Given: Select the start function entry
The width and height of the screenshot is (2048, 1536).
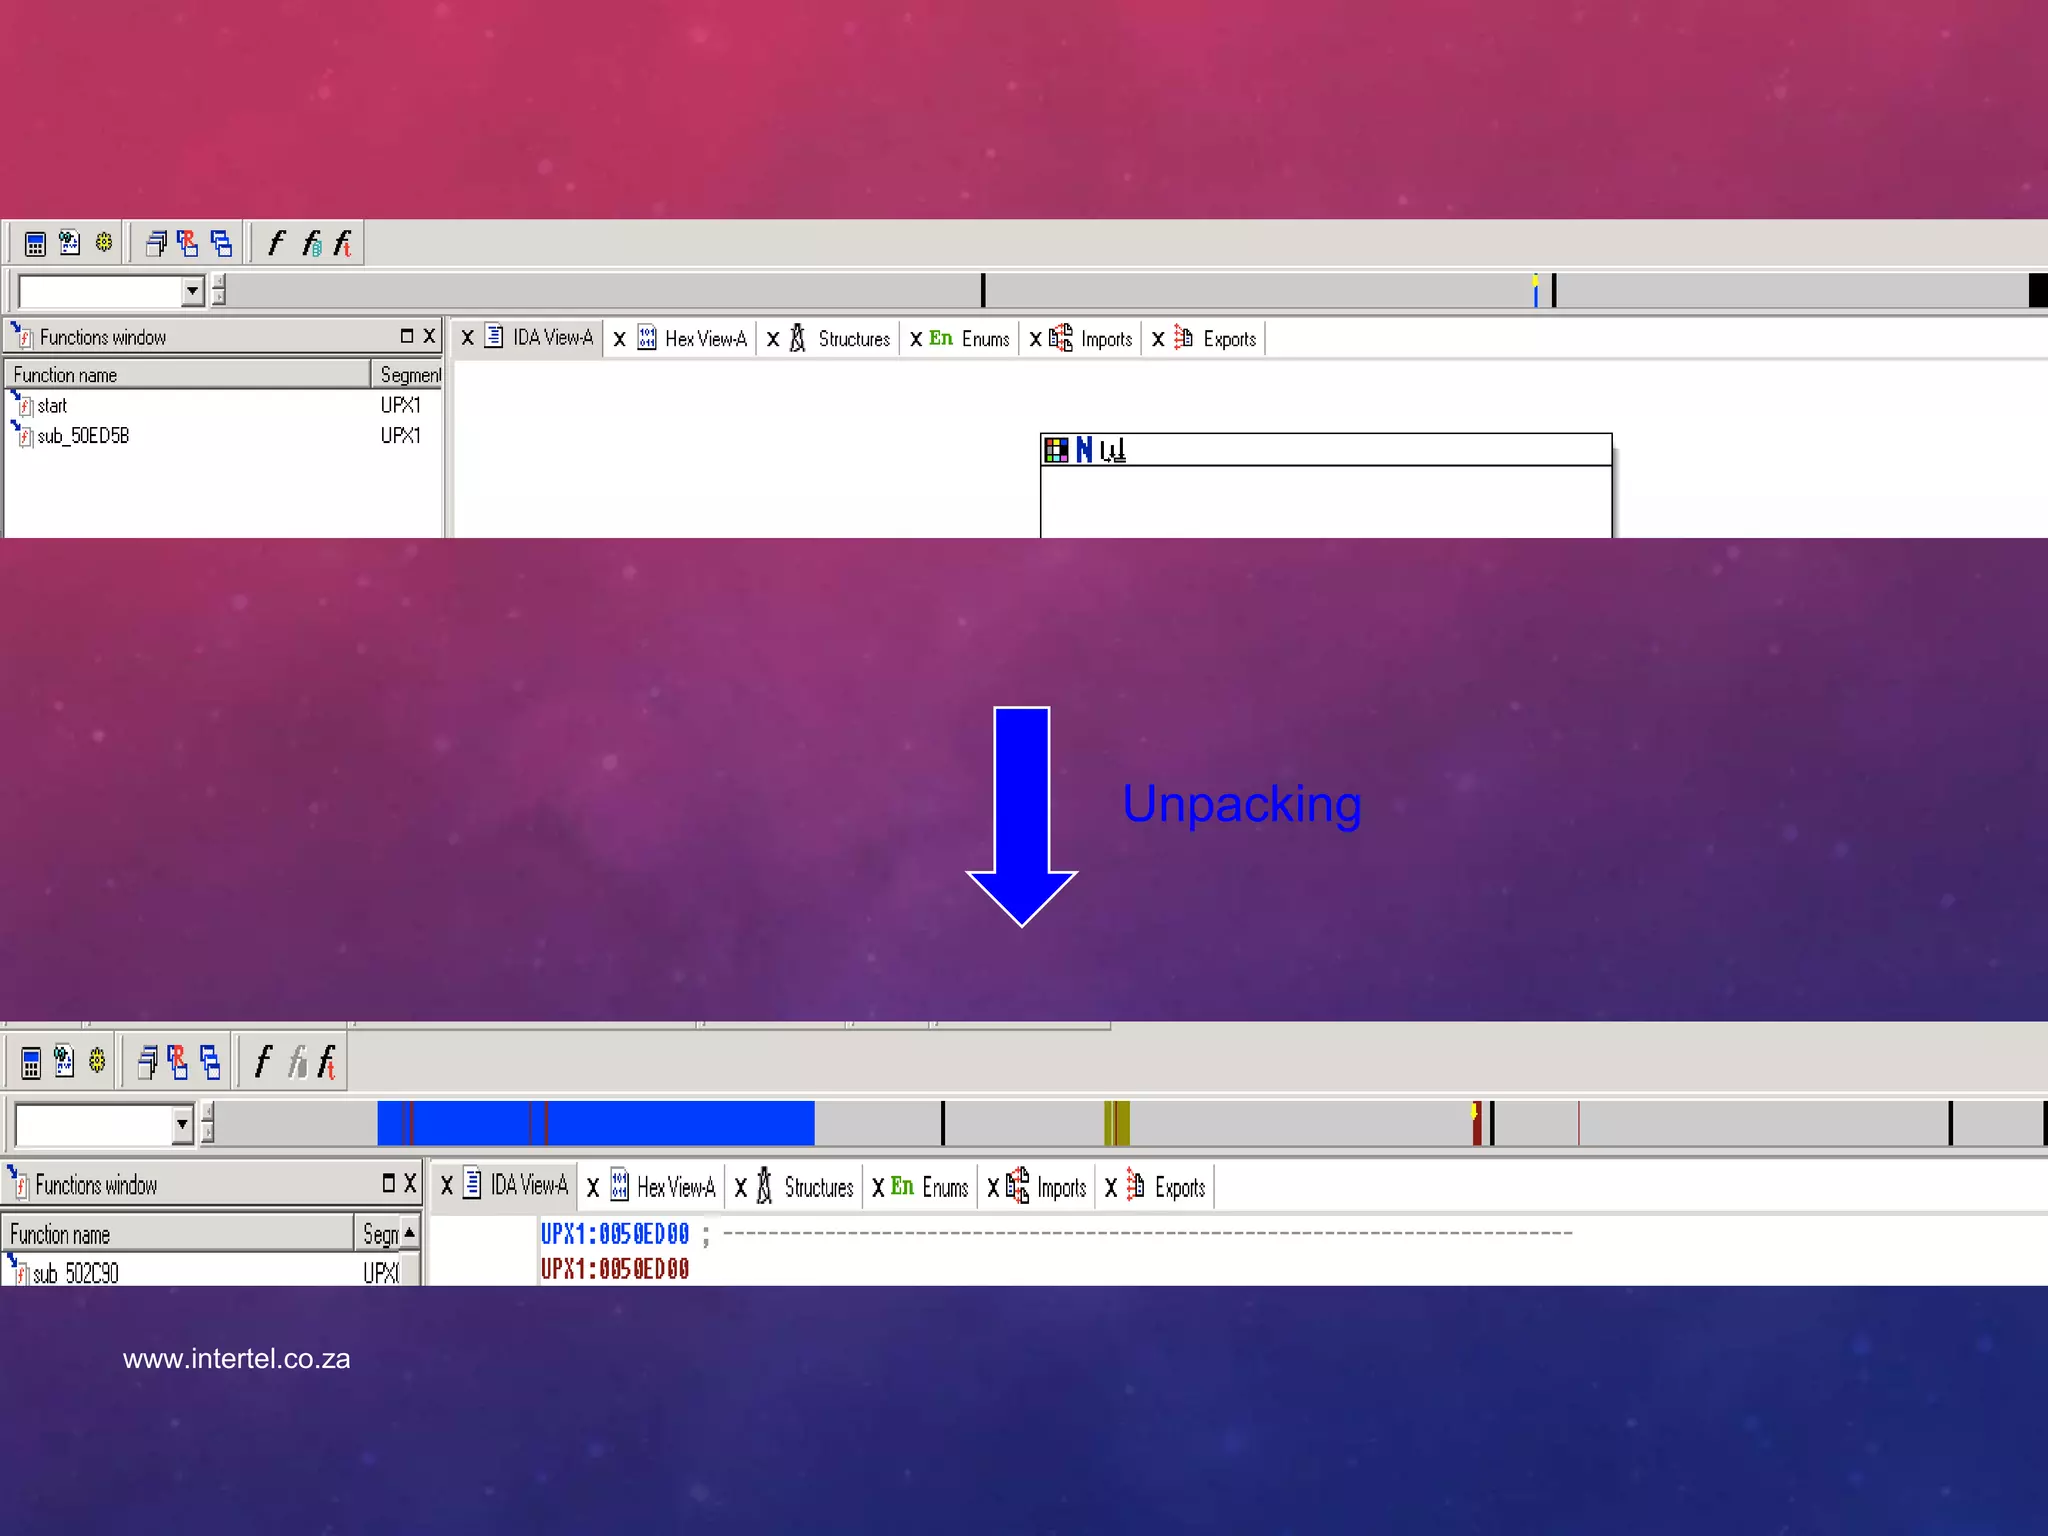Looking at the screenshot, I should (52, 406).
